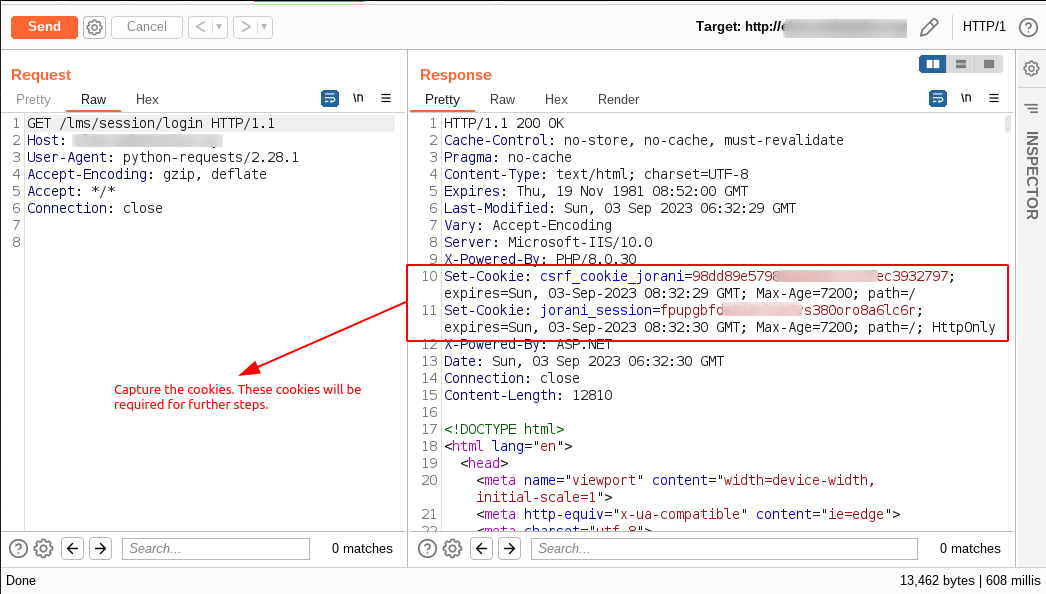
Task: Open Request search help icon
Action: [19, 549]
